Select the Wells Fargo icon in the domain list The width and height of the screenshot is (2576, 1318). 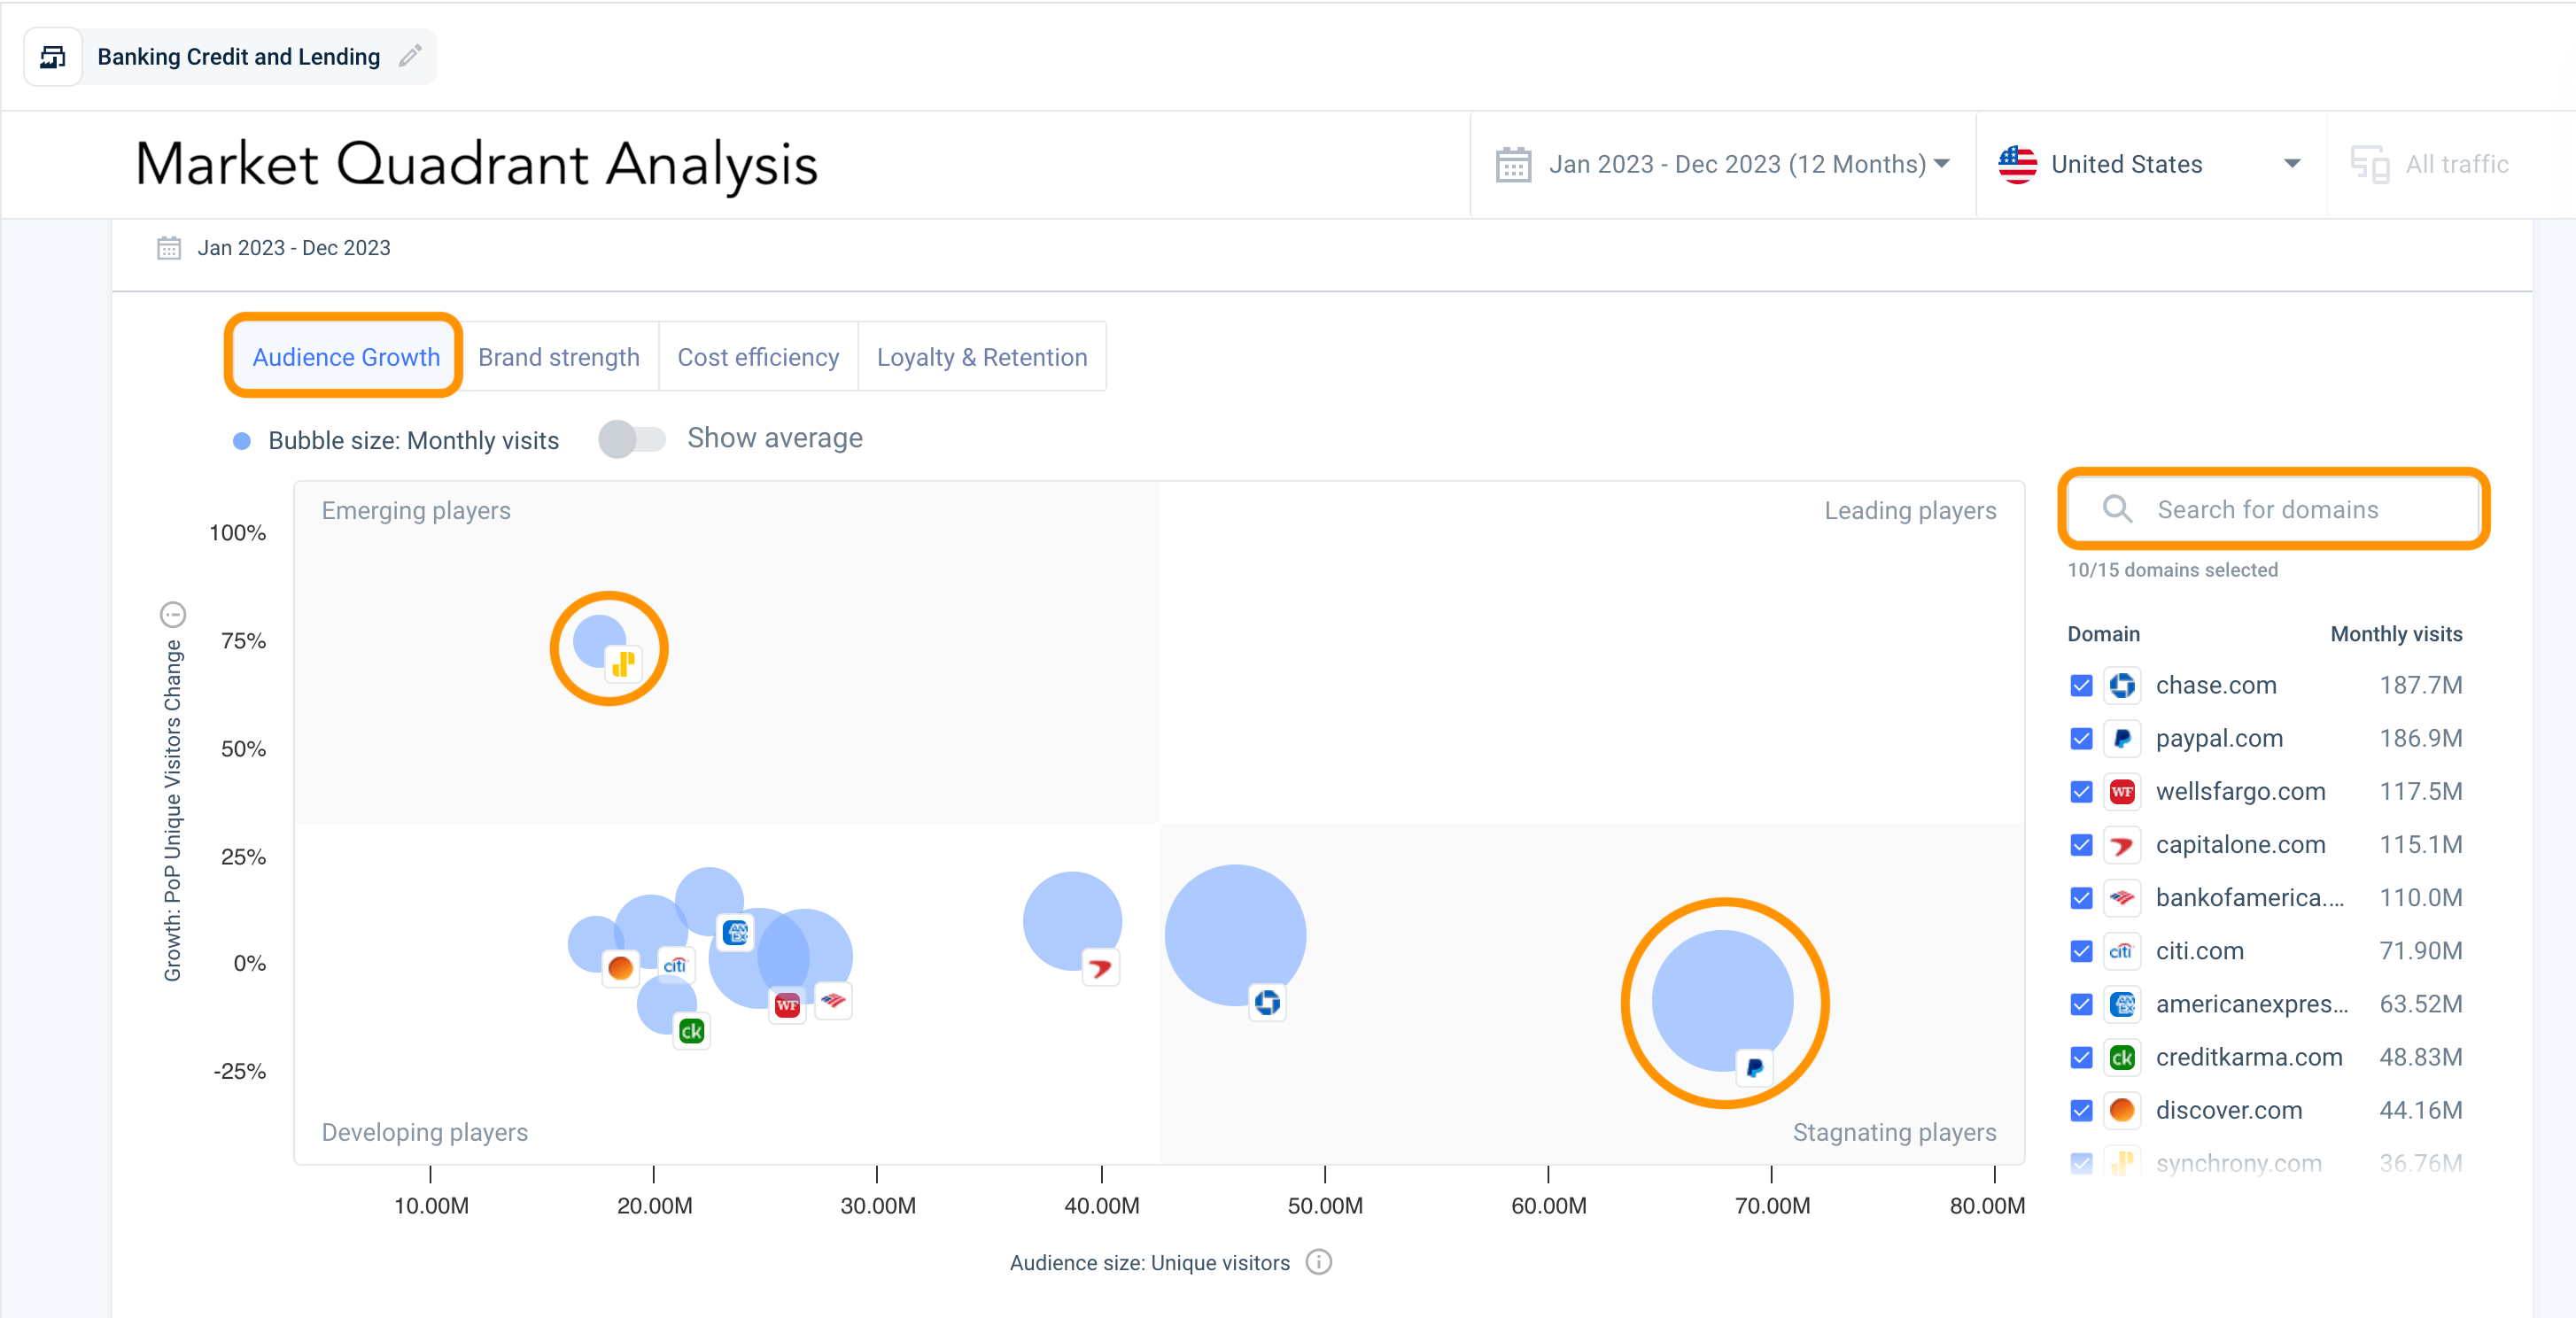[2123, 791]
